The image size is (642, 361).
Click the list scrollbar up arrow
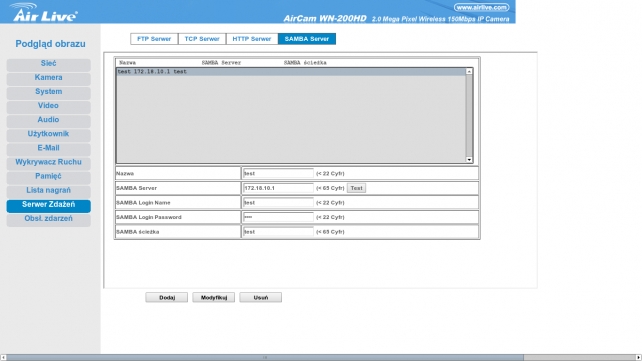pyautogui.click(x=469, y=72)
